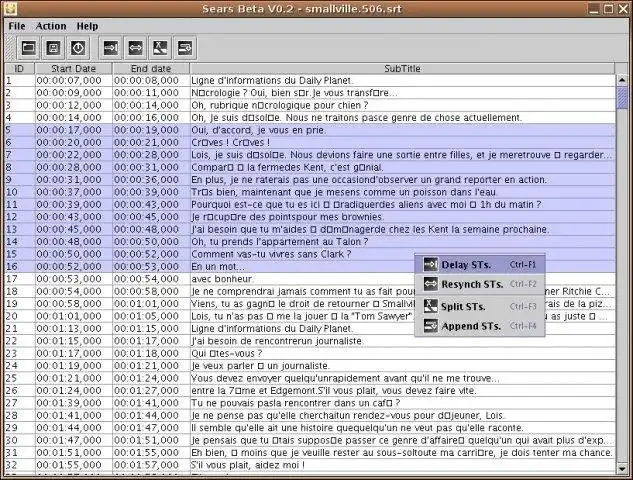
Task: Select ID cell of row 9
Action: (19, 180)
